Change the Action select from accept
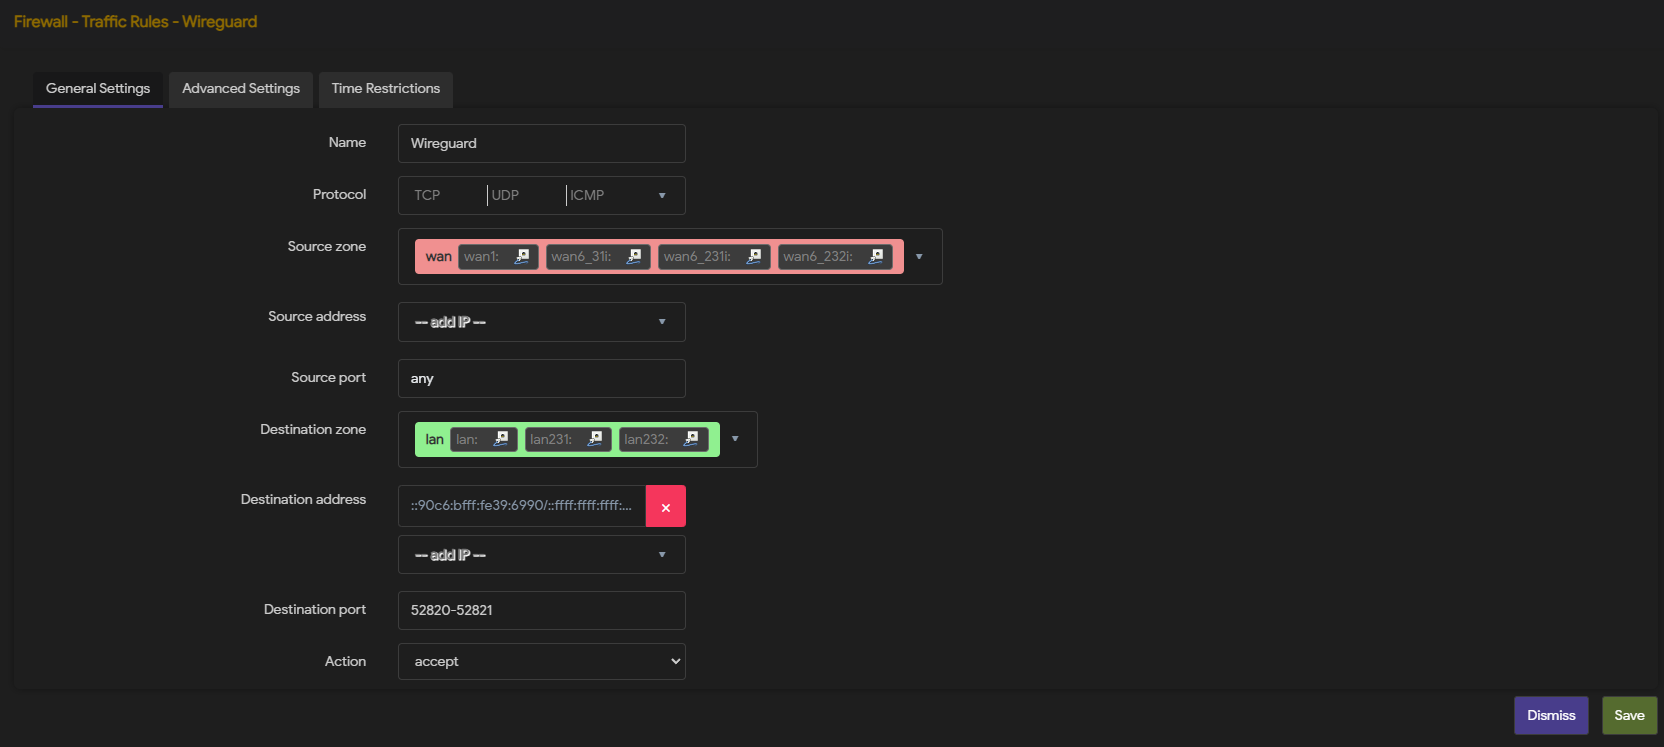Screen dimensions: 1664x747 pyautogui.click(x=541, y=661)
